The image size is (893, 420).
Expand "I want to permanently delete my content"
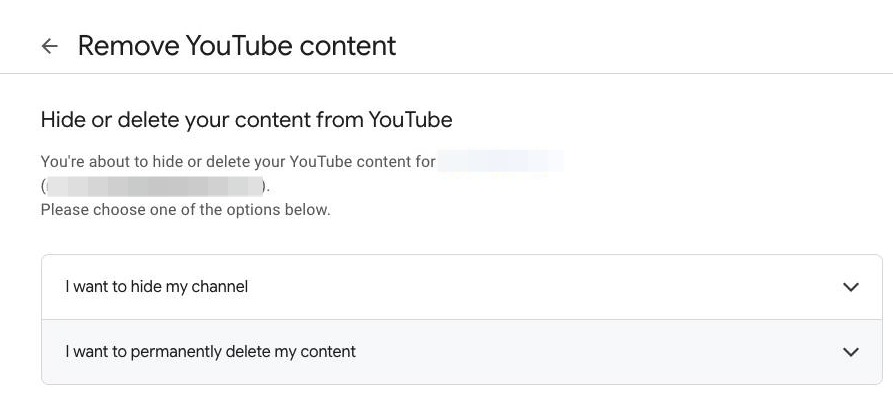[x=211, y=352]
